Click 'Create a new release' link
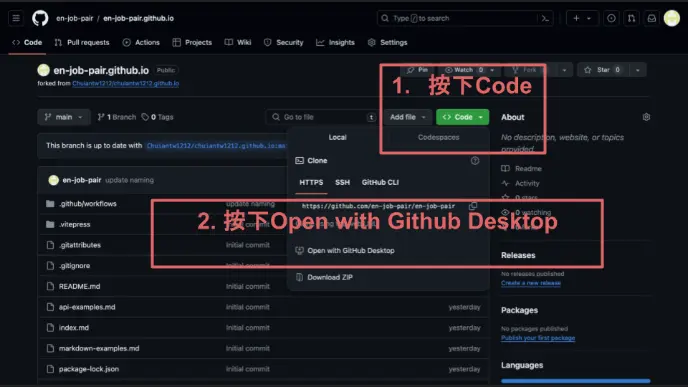 (x=530, y=283)
